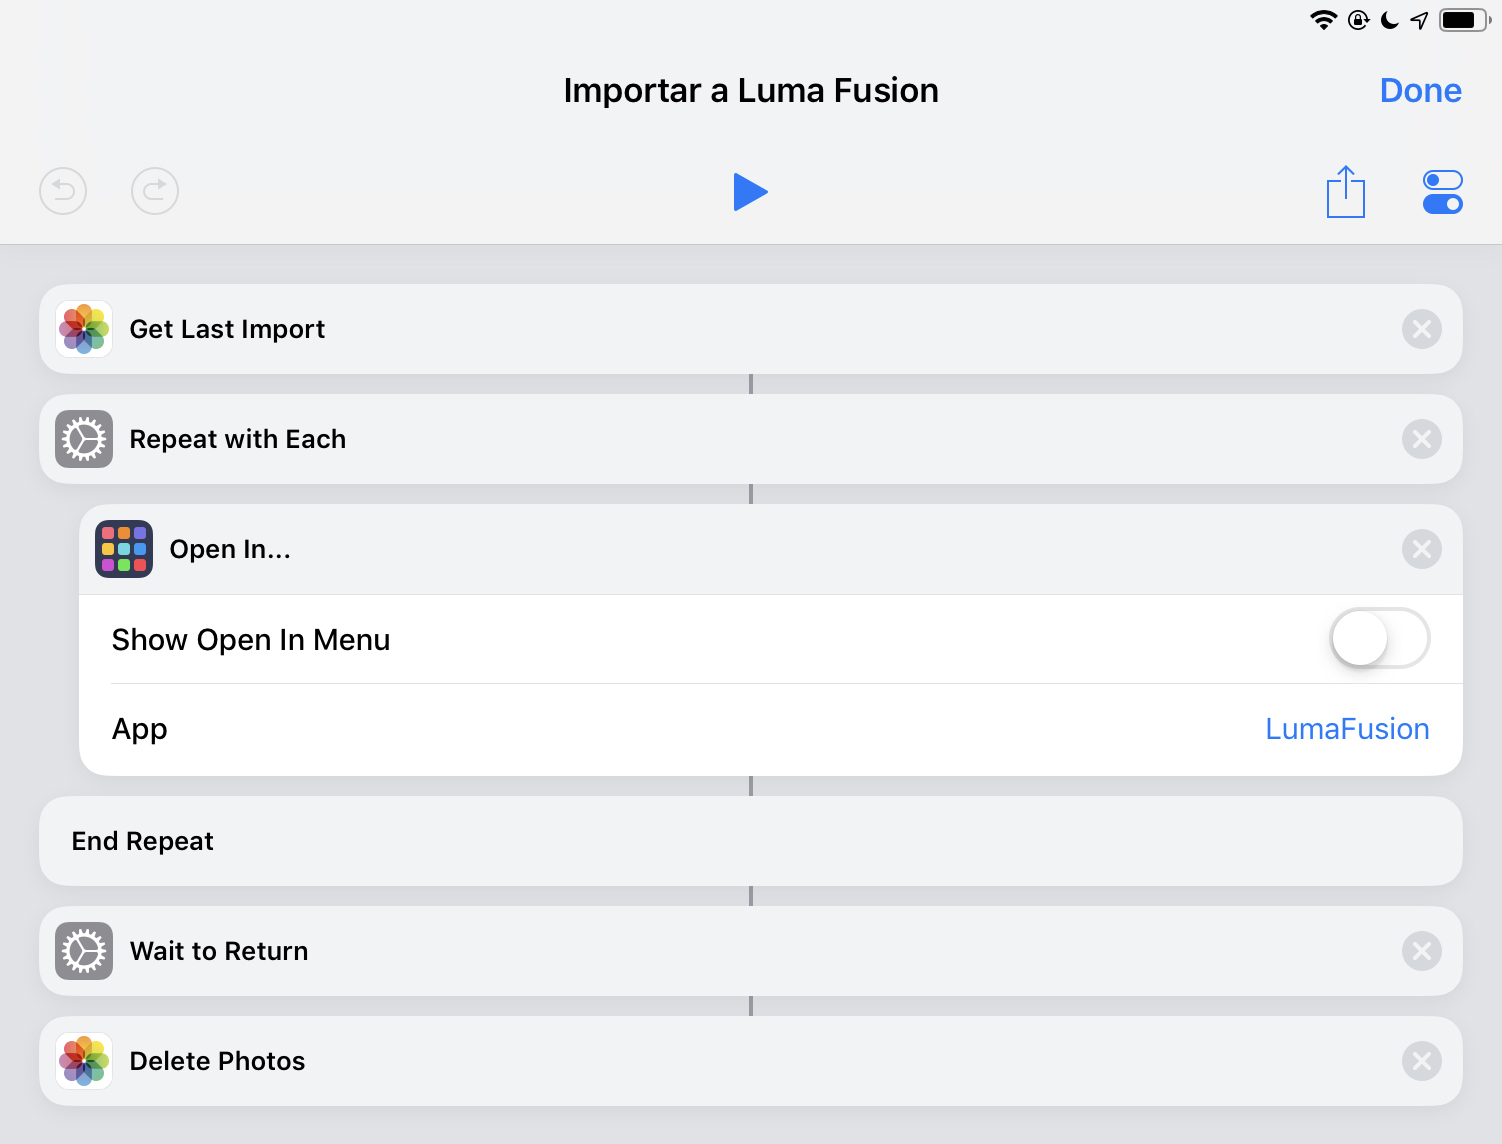Viewport: 1502px width, 1144px height.
Task: Open the share sheet icon
Action: (1345, 192)
